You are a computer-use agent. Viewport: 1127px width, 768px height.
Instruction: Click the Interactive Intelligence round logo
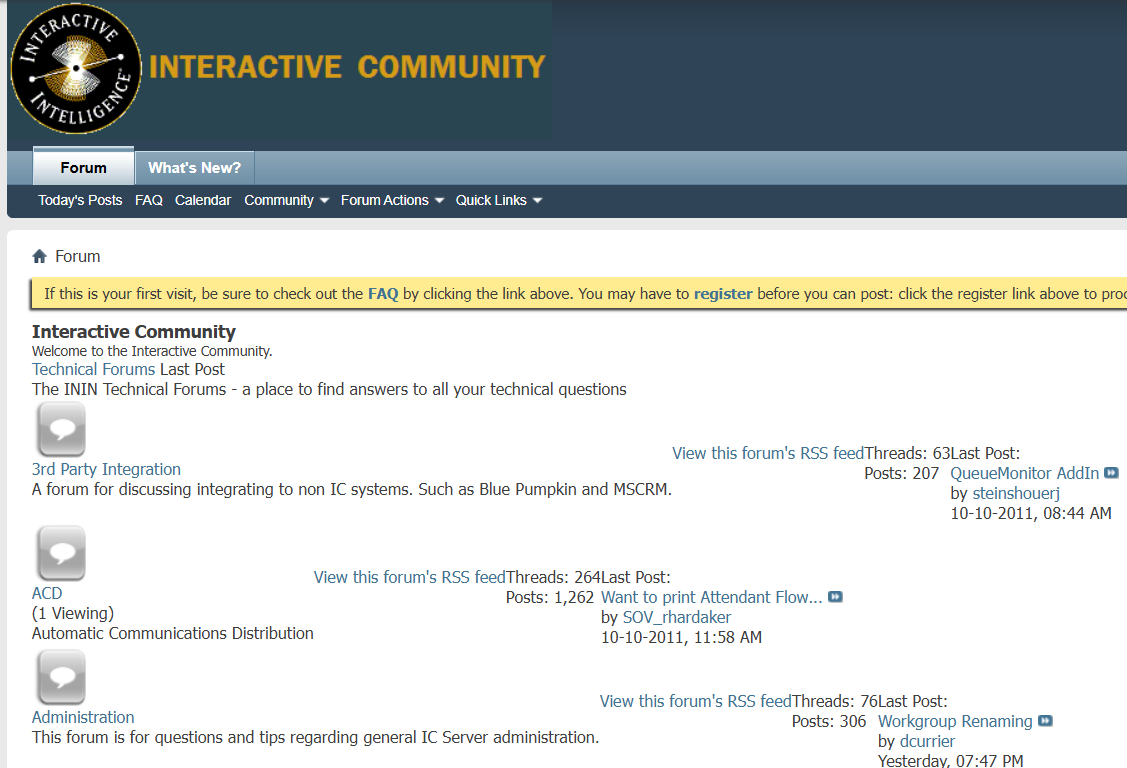click(x=75, y=69)
